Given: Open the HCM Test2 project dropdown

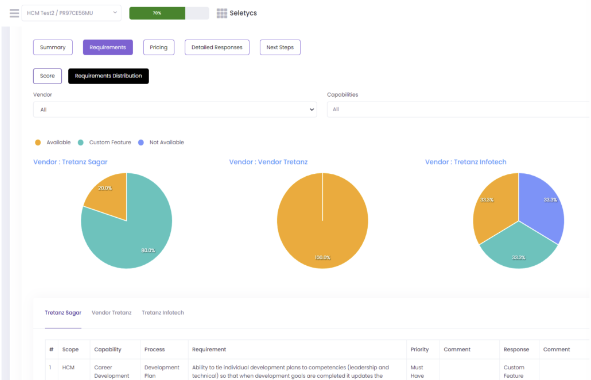Looking at the screenshot, I should point(72,13).
